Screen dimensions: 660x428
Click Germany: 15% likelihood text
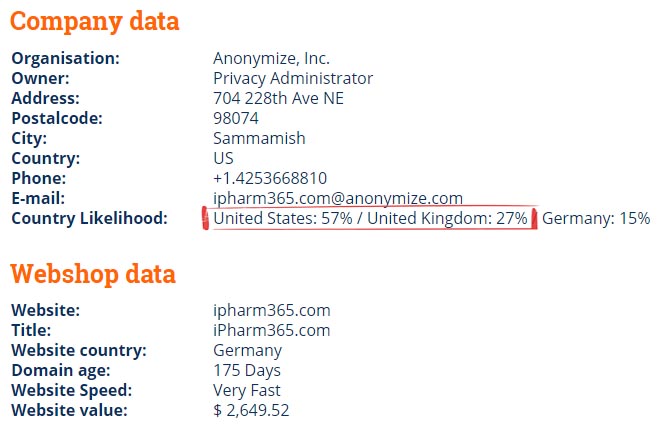coord(596,218)
